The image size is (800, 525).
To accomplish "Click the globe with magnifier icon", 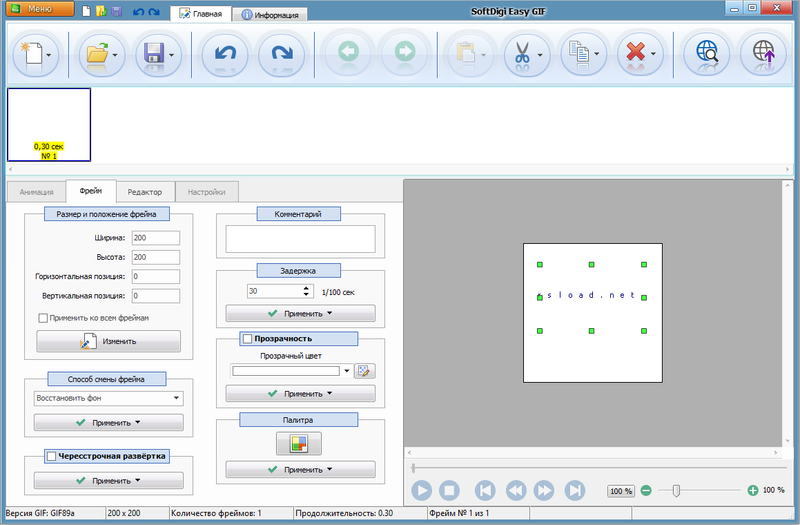I will (707, 53).
